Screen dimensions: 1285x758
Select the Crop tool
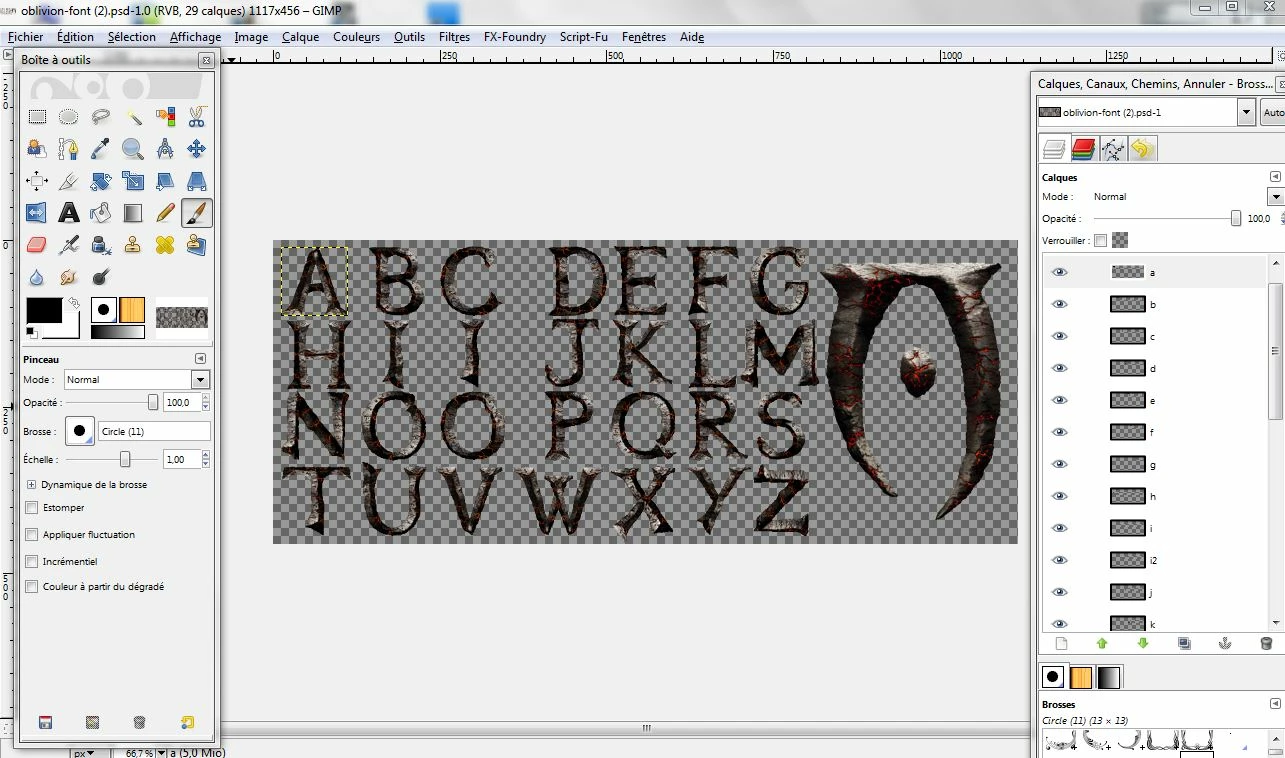[x=68, y=181]
